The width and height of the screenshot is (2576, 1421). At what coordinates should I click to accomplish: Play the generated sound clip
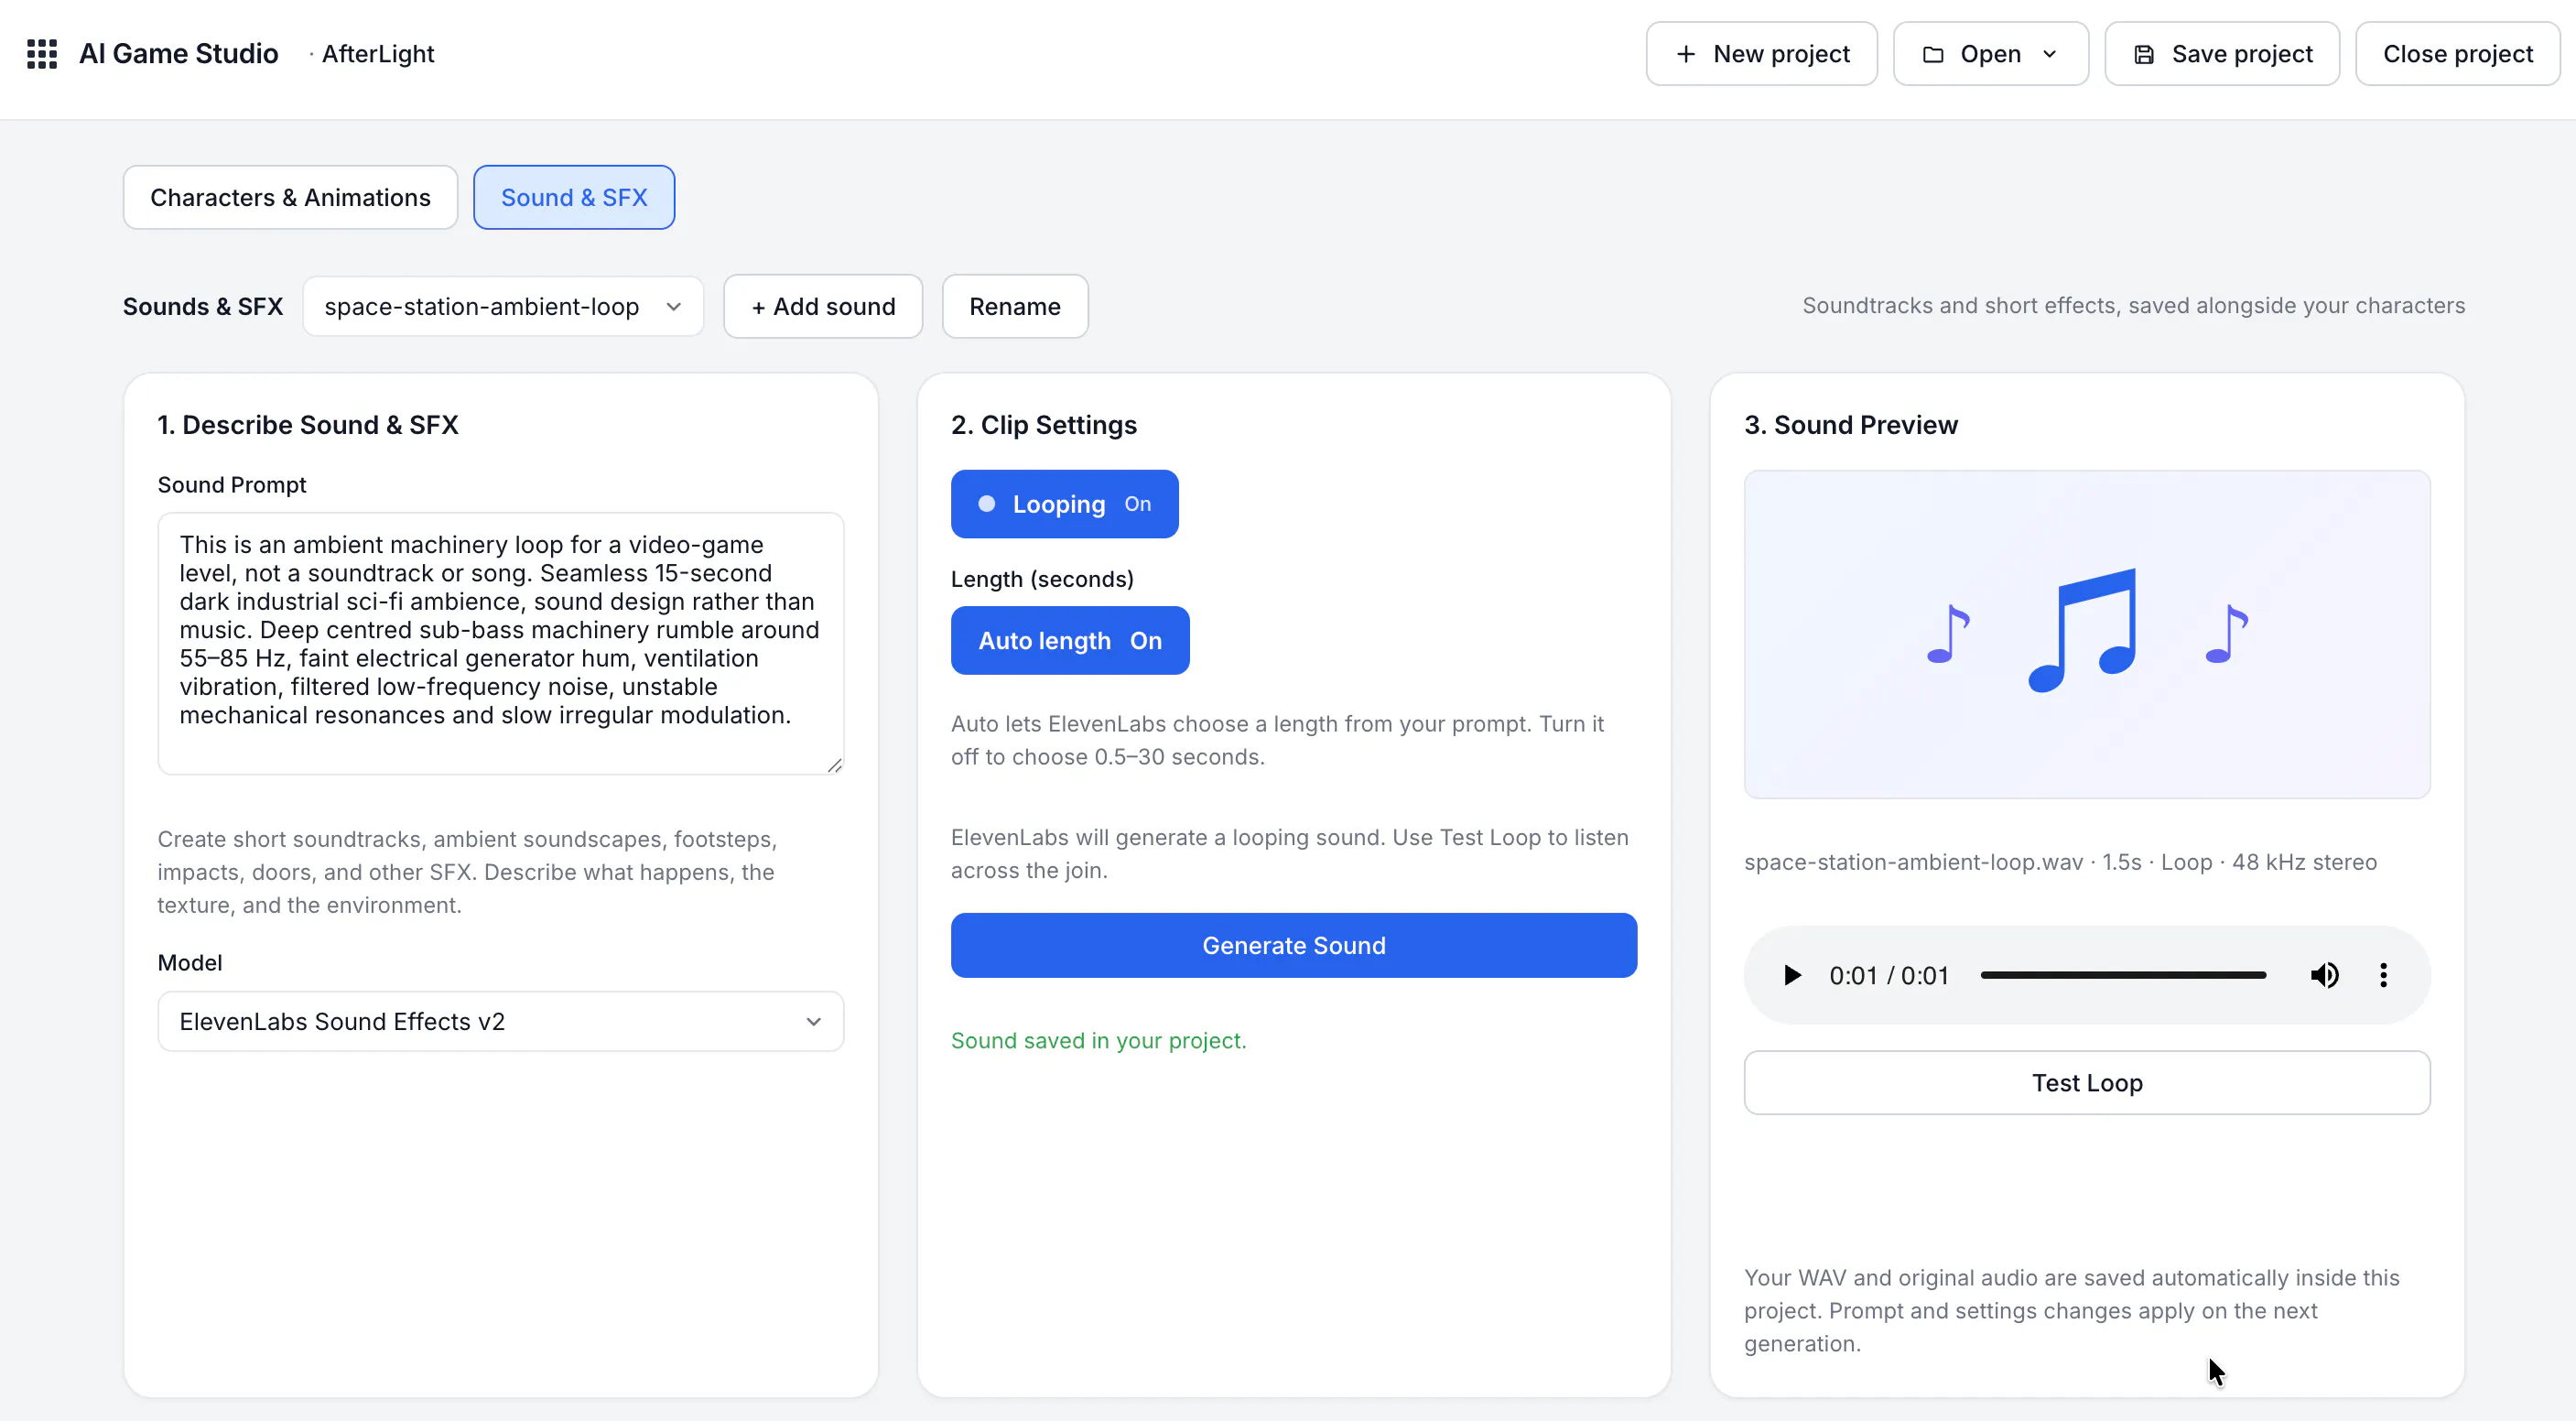tap(1792, 975)
